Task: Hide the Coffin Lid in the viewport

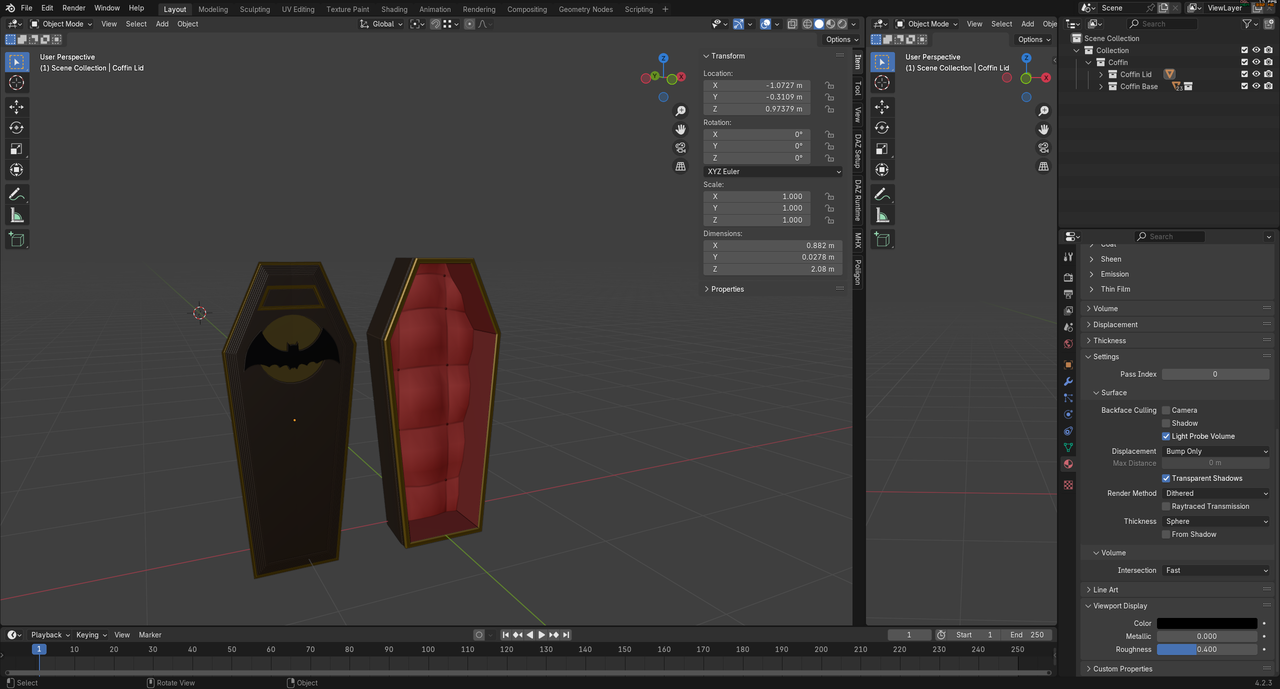Action: coord(1256,74)
